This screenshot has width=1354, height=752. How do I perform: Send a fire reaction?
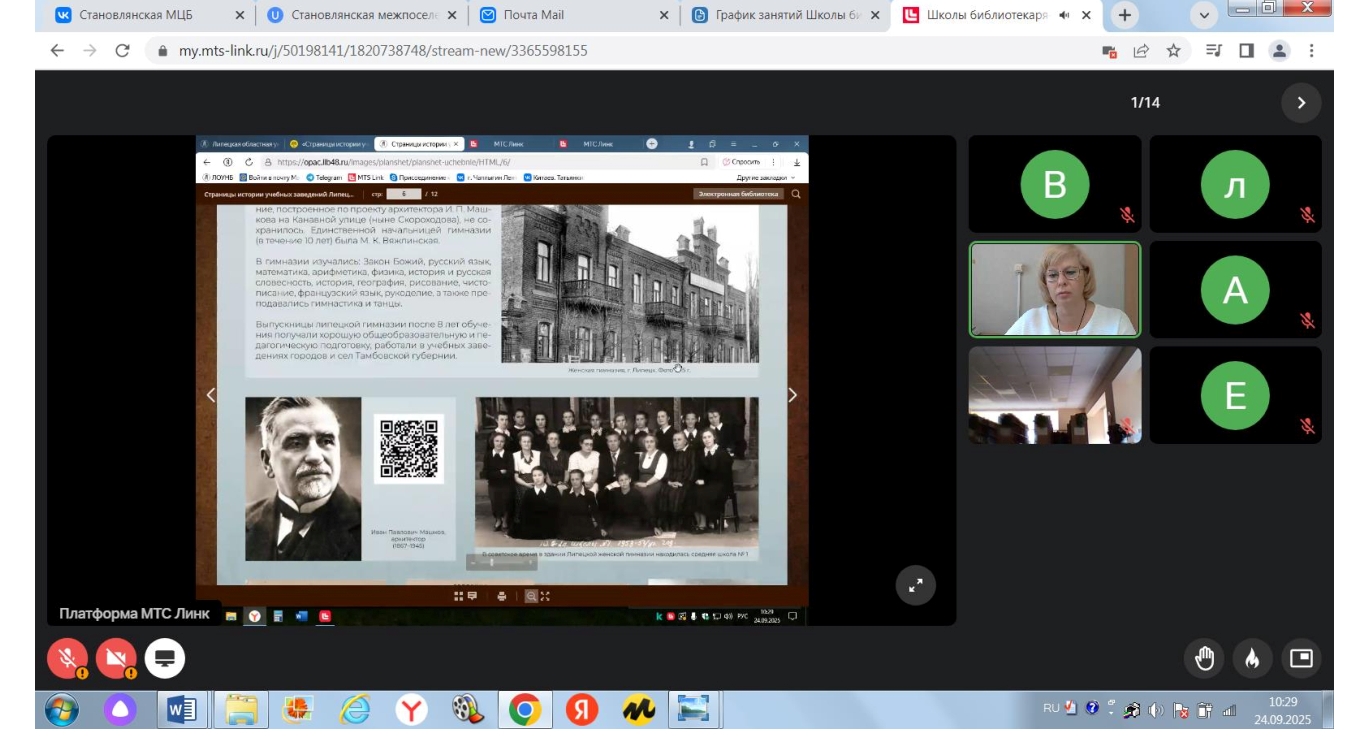(x=1252, y=658)
